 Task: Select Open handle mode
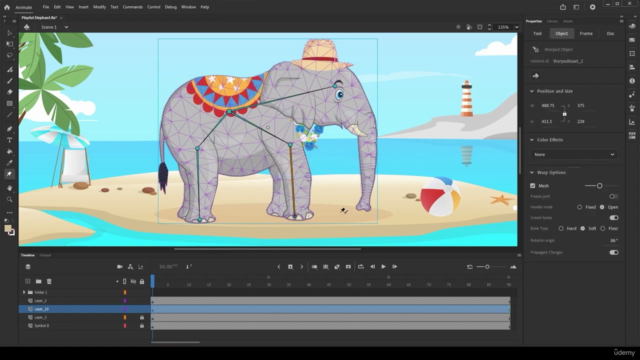coord(602,207)
